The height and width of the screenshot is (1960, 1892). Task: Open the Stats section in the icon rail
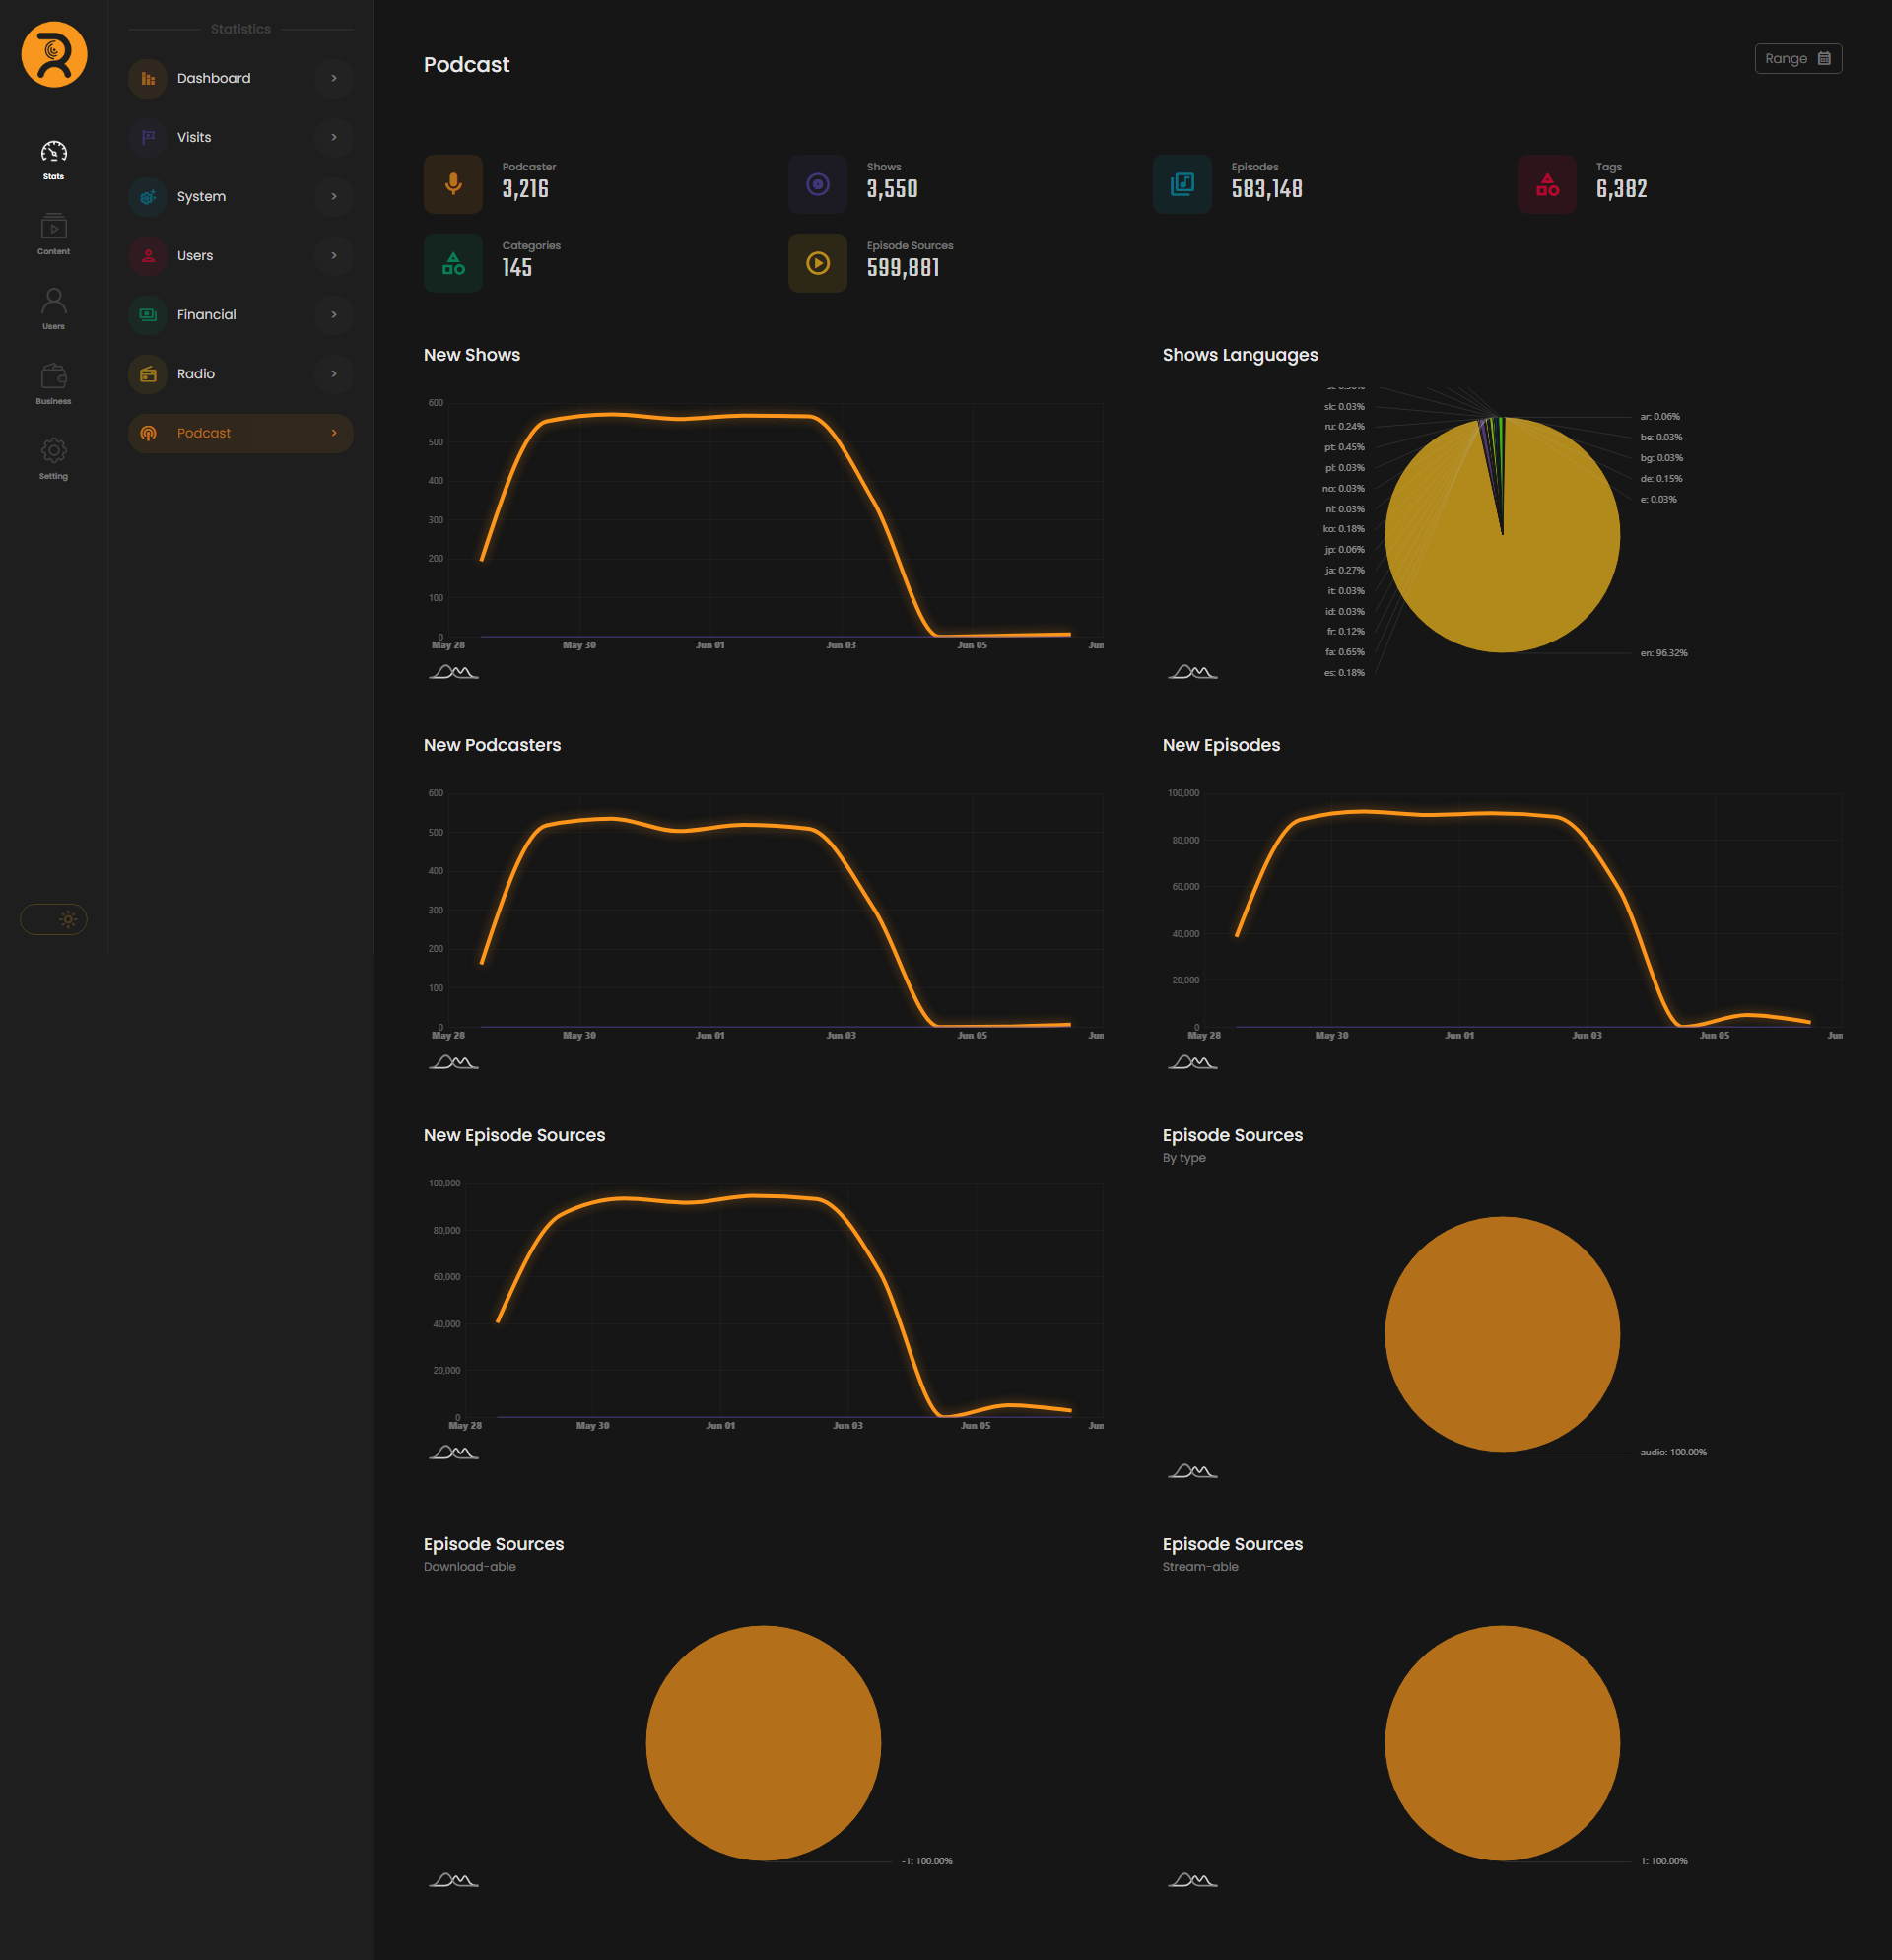54,159
